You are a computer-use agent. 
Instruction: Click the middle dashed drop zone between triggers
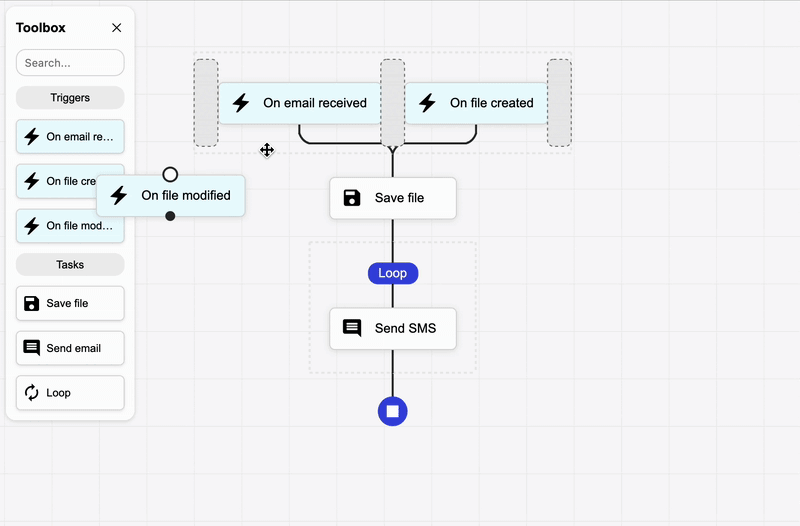tap(393, 103)
